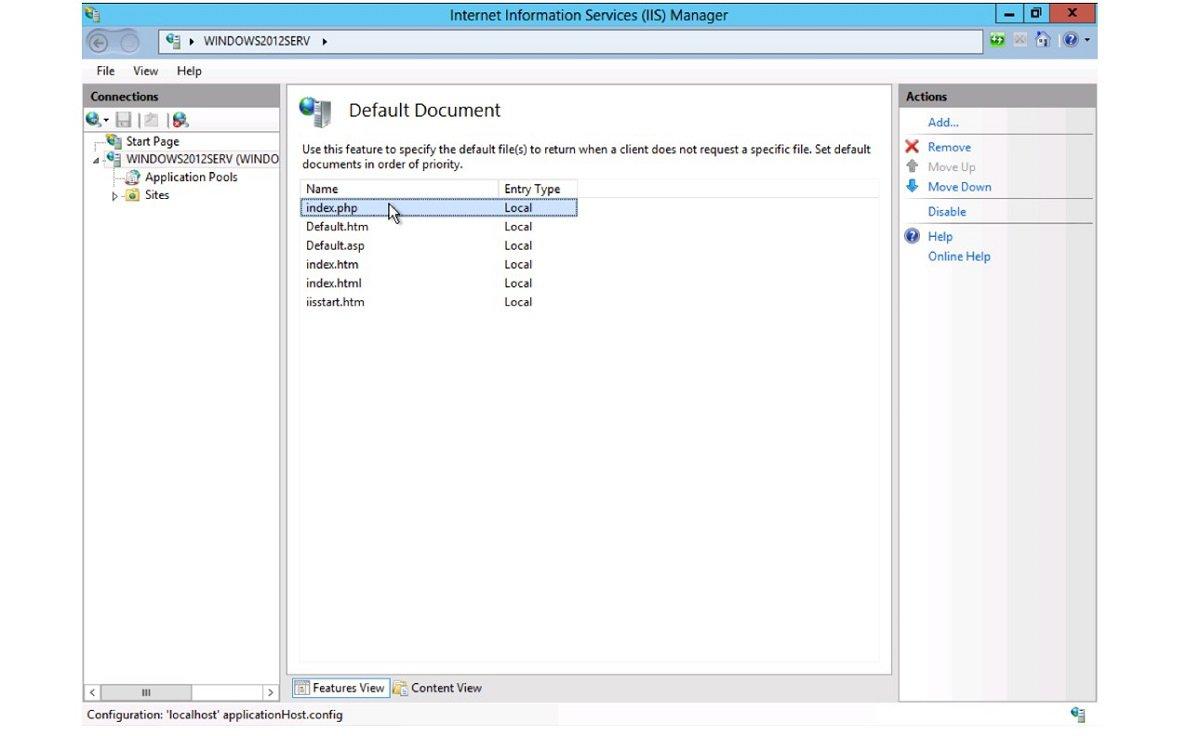1200x736 pixels.
Task: Click the Configuration 'localhost' applicationHost.config status text
Action: coord(214,715)
